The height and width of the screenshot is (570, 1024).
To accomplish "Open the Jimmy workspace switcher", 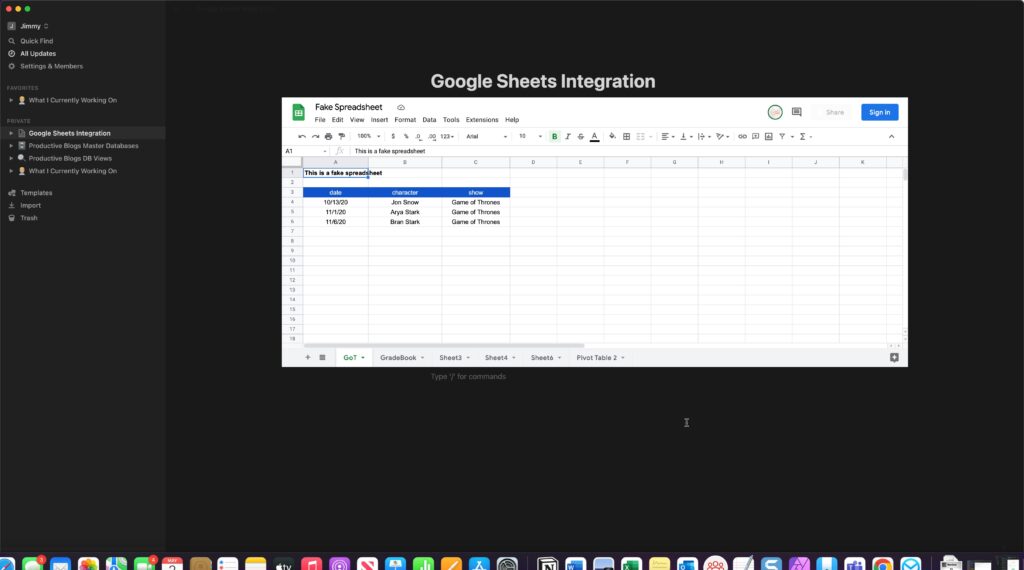I will 28,26.
